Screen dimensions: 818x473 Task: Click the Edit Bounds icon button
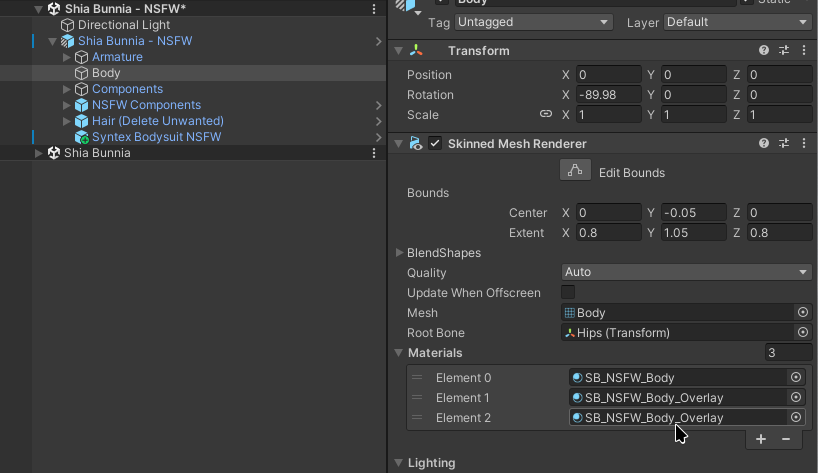click(574, 172)
